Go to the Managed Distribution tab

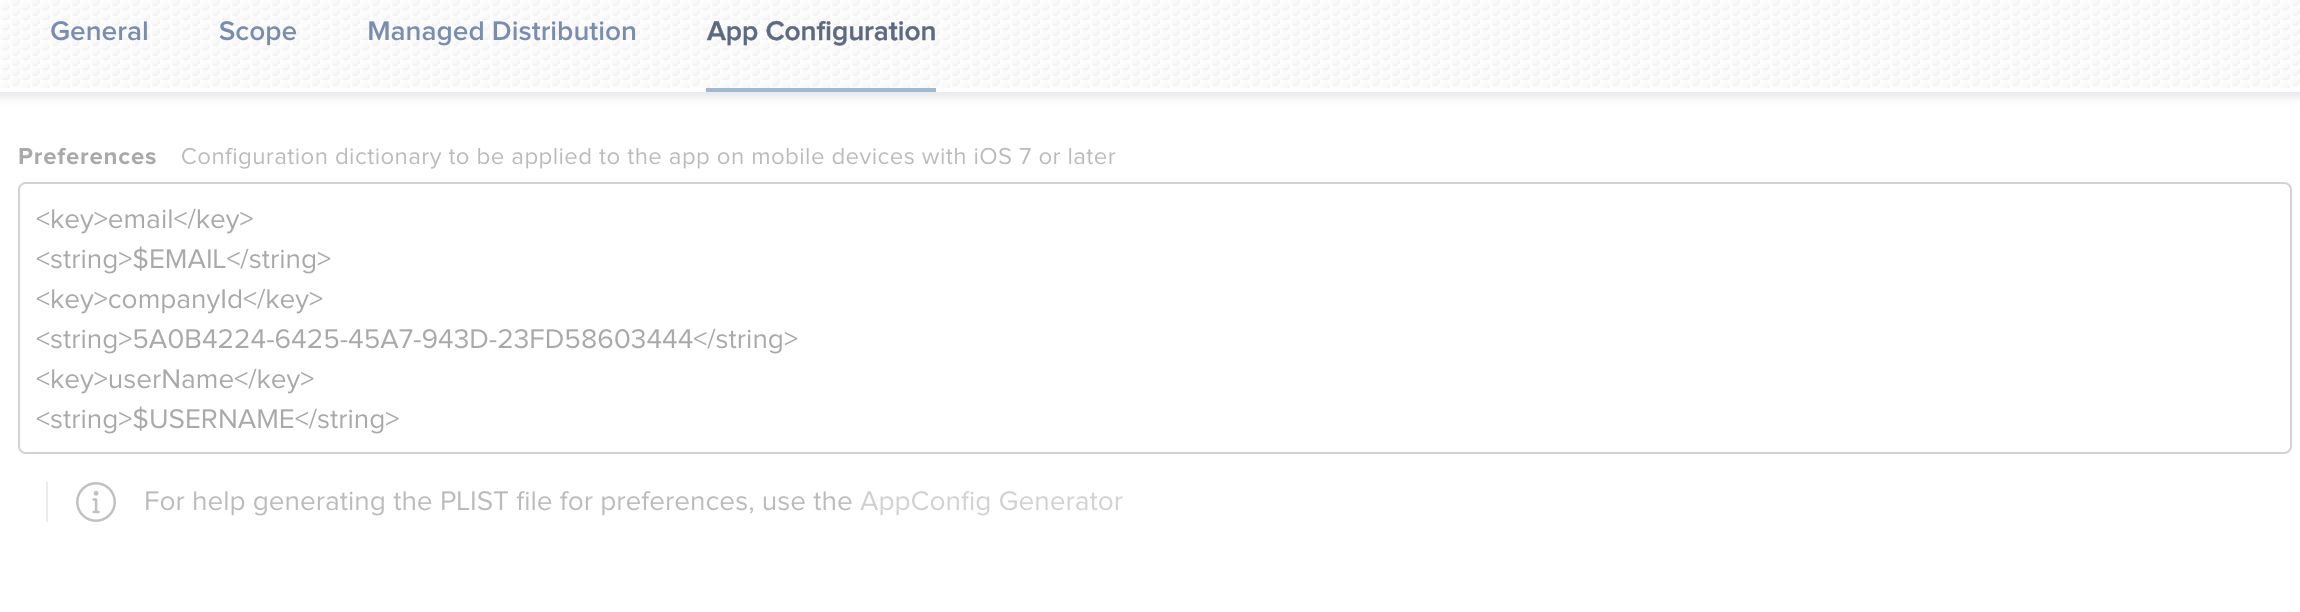point(501,32)
